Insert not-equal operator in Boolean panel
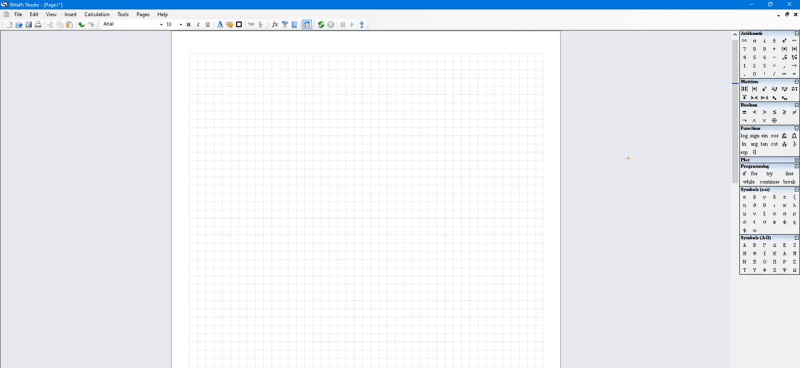 tap(794, 112)
